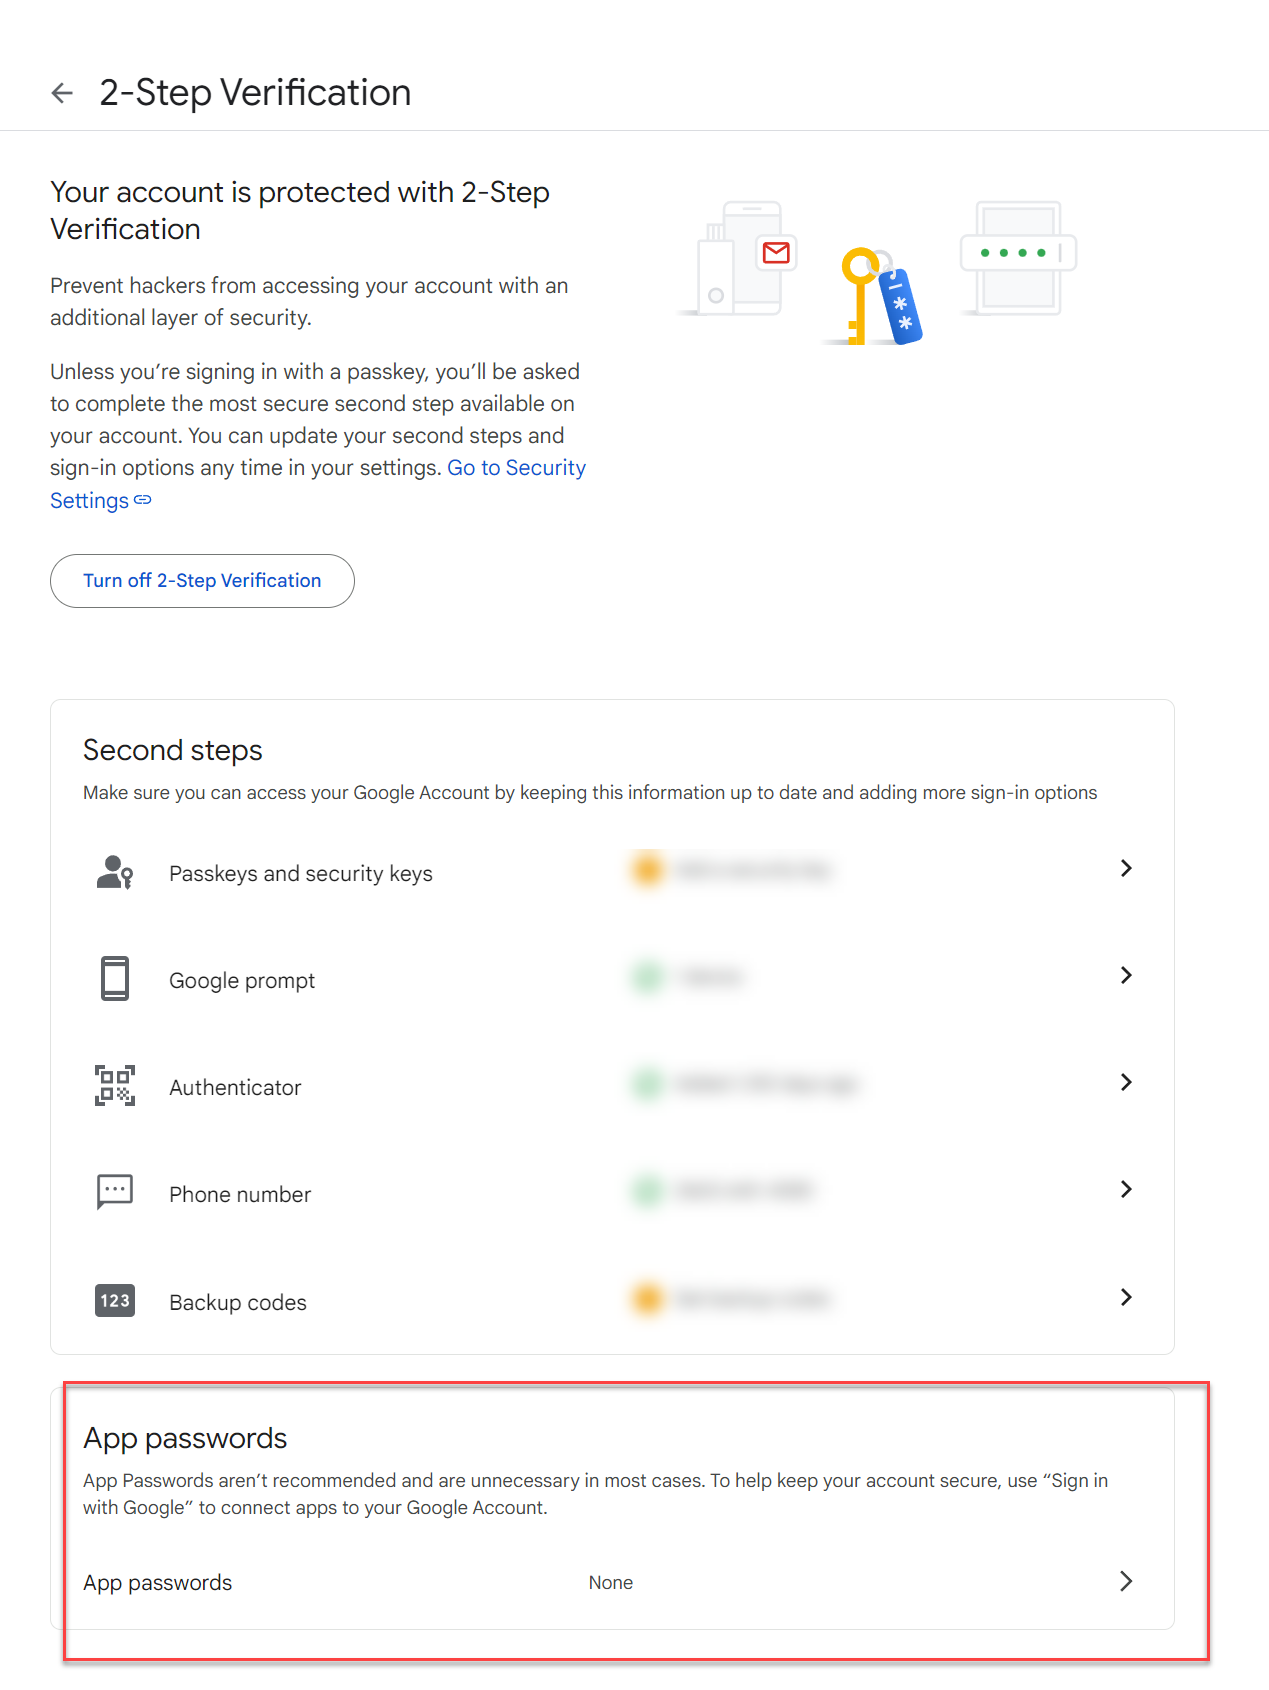
Task: Click the back arrow icon
Action: point(62,93)
